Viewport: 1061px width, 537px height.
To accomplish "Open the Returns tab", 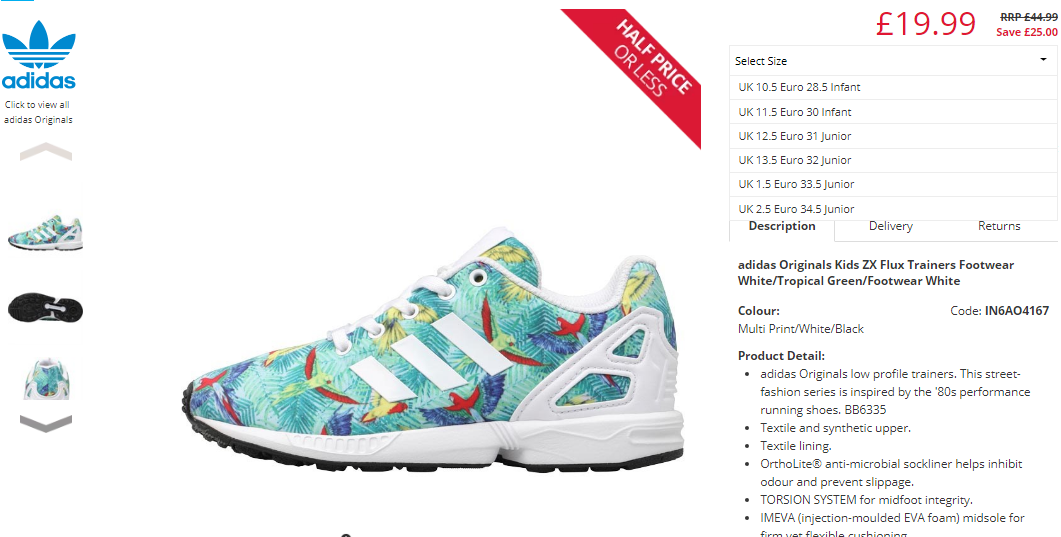I will click(x=999, y=226).
